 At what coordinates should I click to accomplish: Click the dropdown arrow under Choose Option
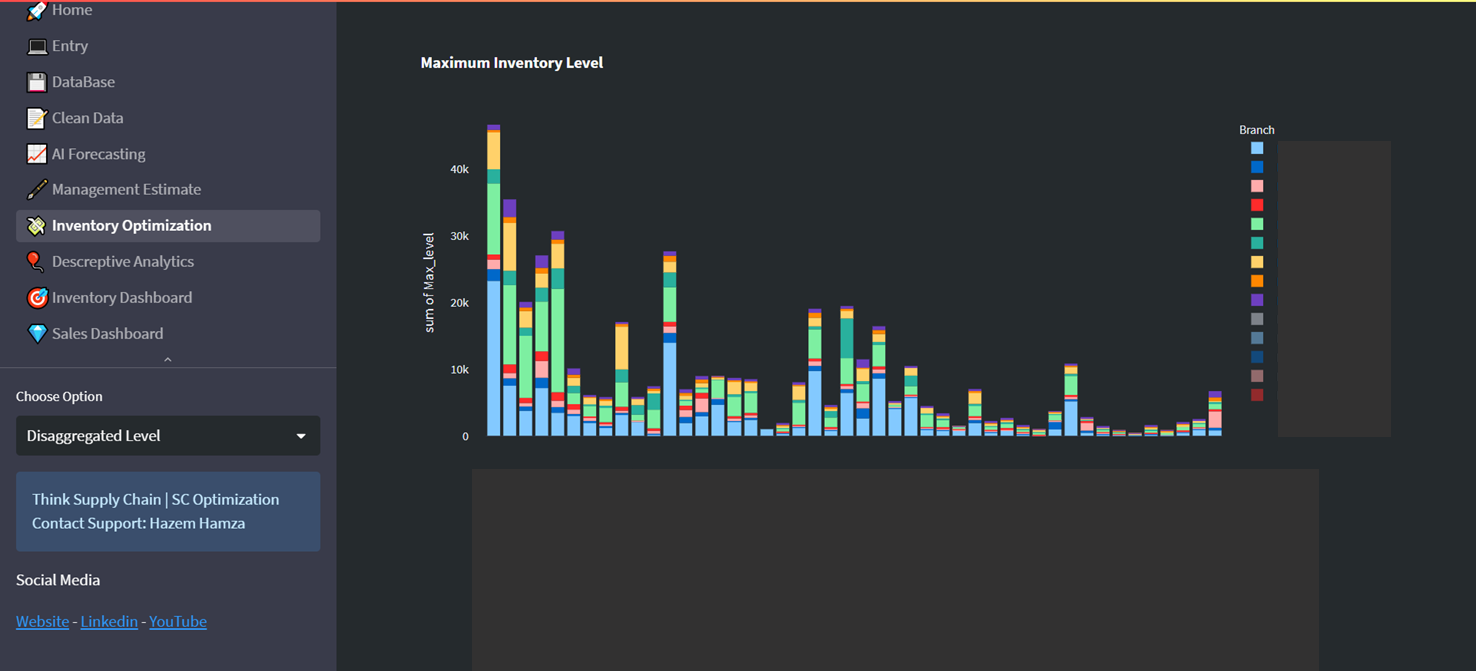301,436
